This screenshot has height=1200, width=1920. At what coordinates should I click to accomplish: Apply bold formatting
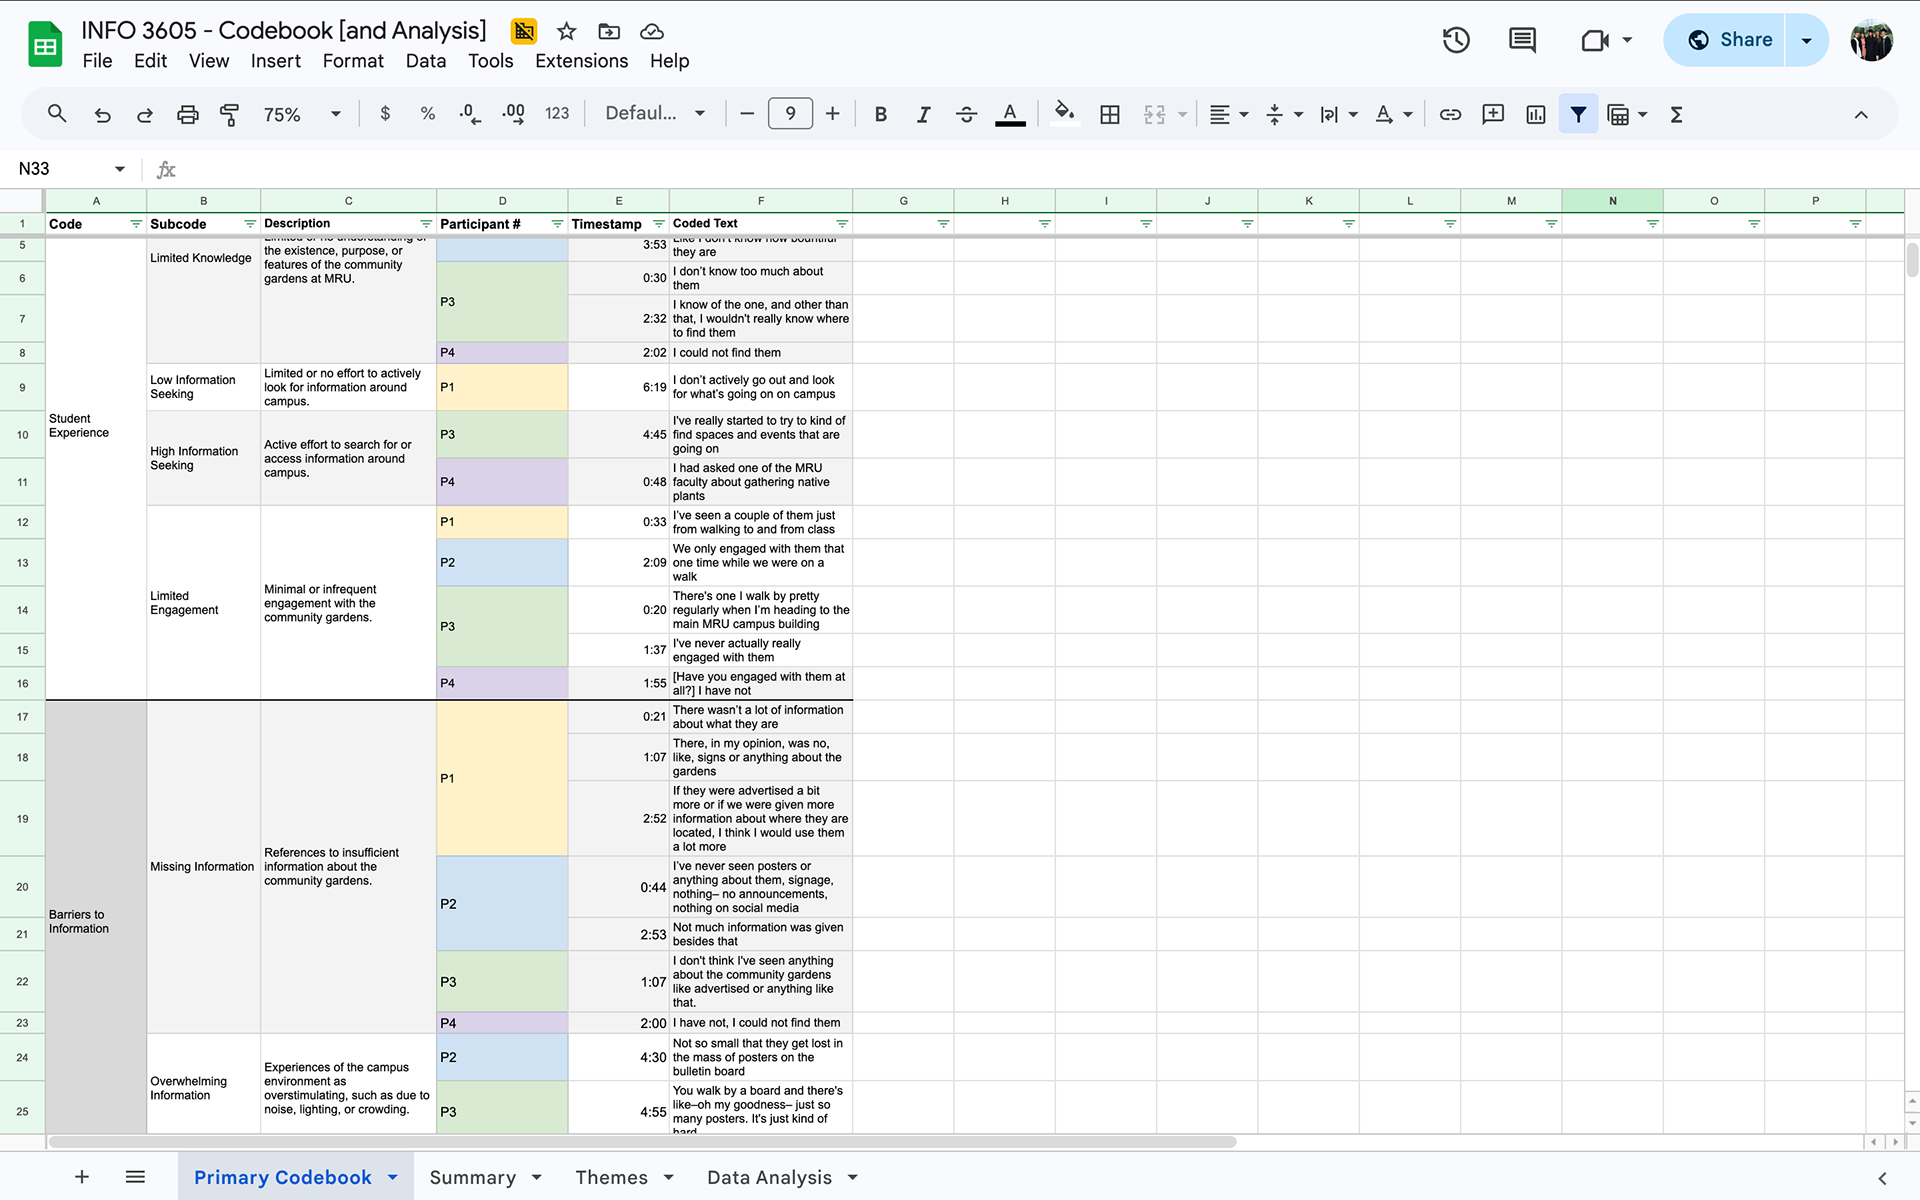click(x=881, y=114)
